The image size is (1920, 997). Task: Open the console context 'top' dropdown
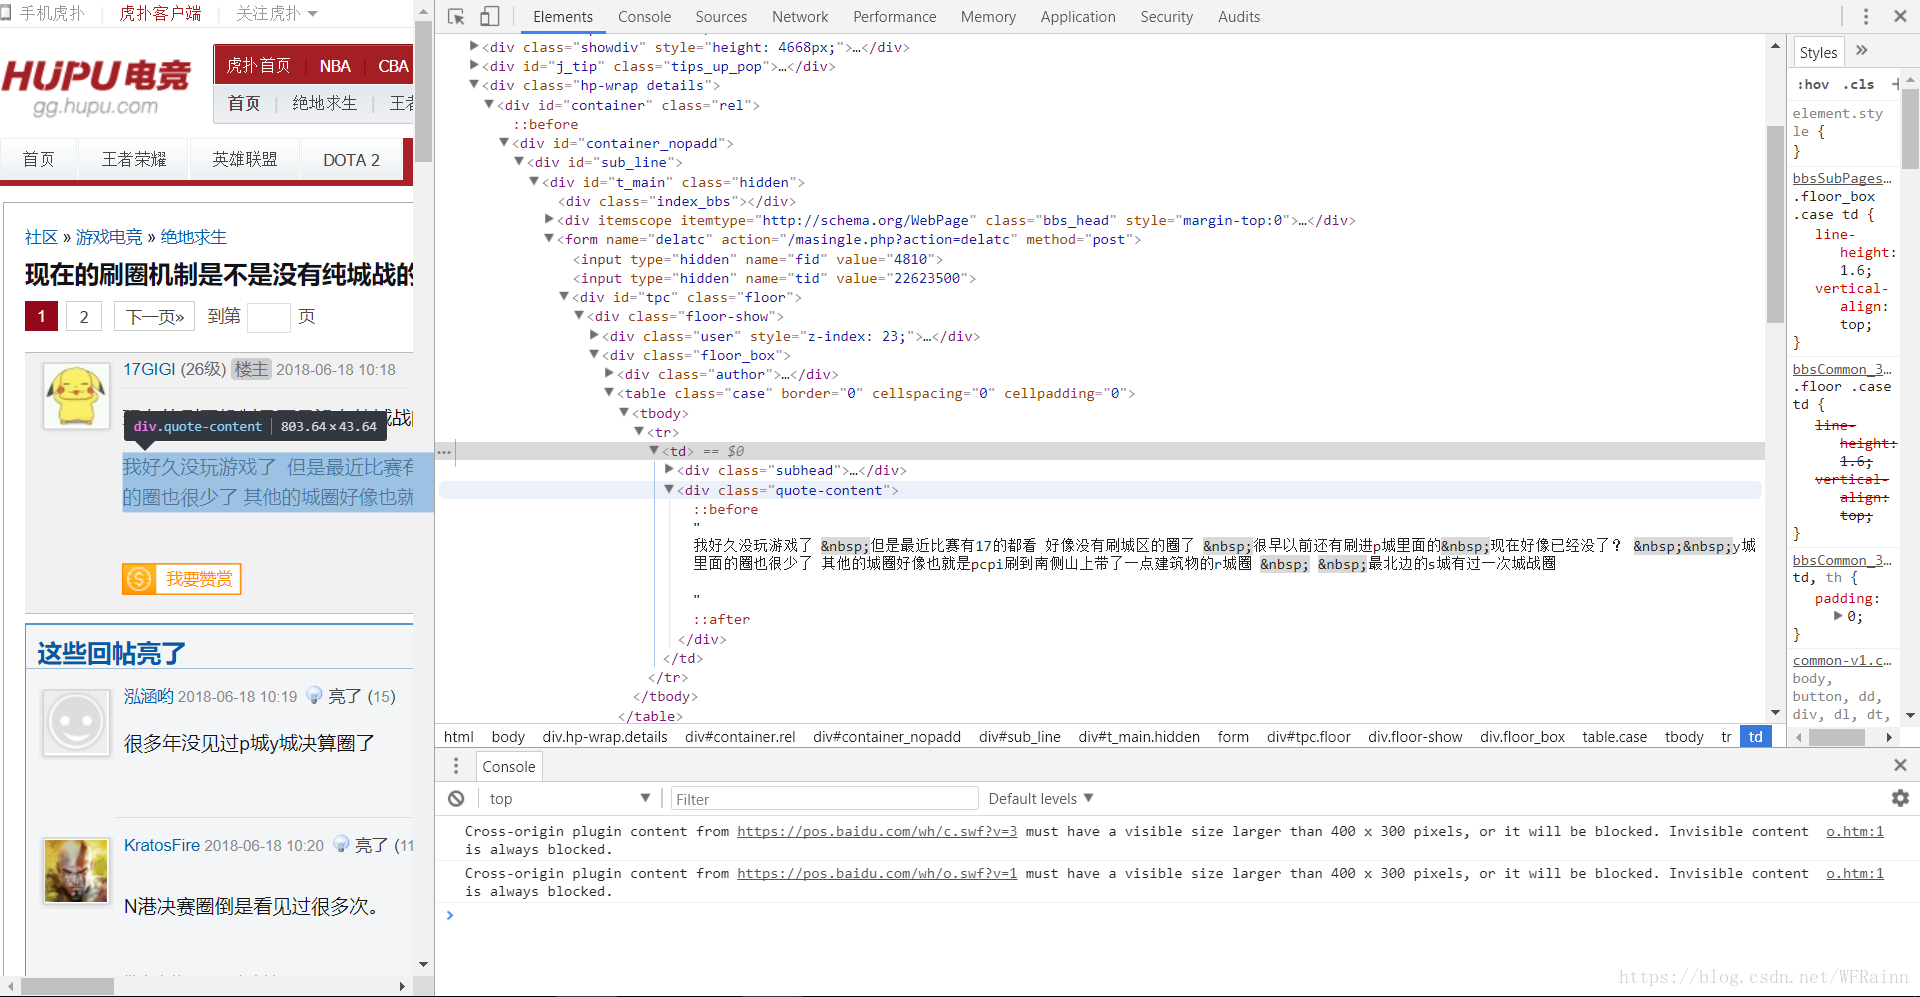click(569, 798)
